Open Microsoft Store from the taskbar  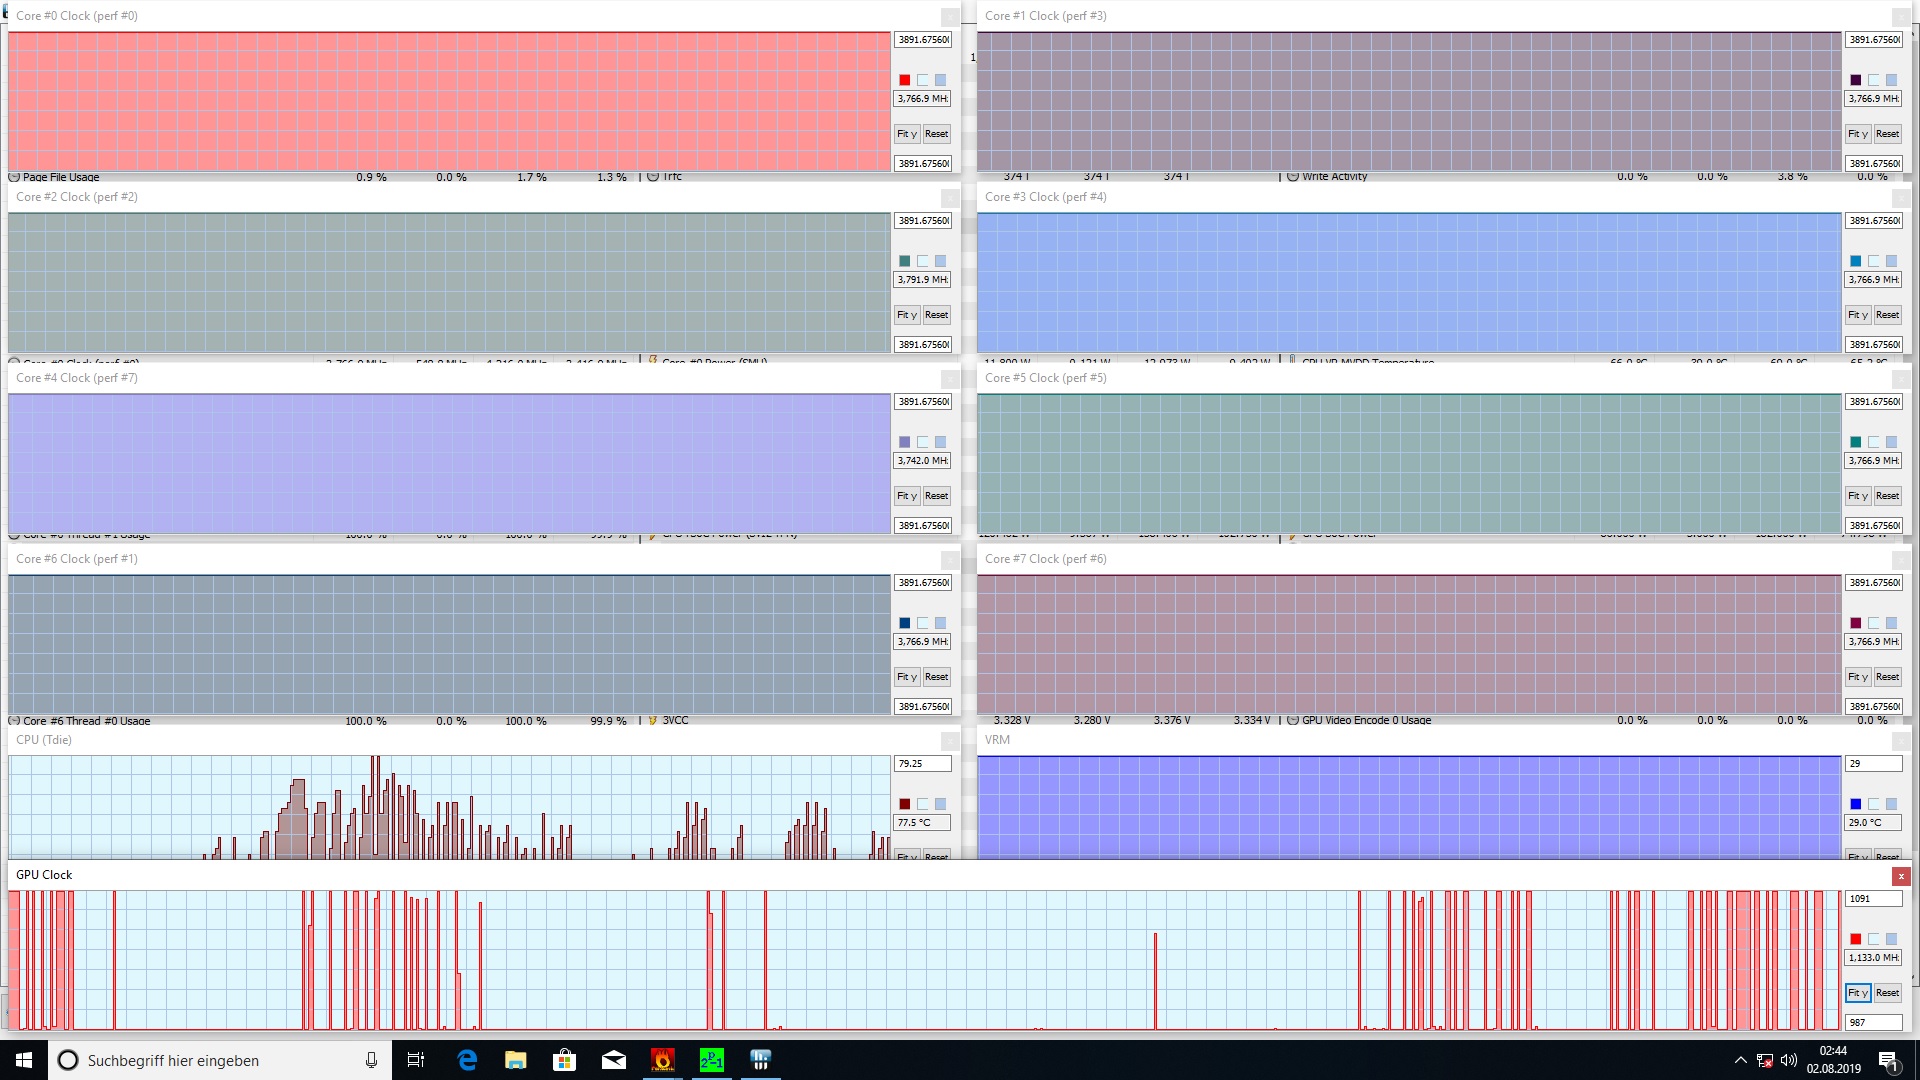(565, 1060)
